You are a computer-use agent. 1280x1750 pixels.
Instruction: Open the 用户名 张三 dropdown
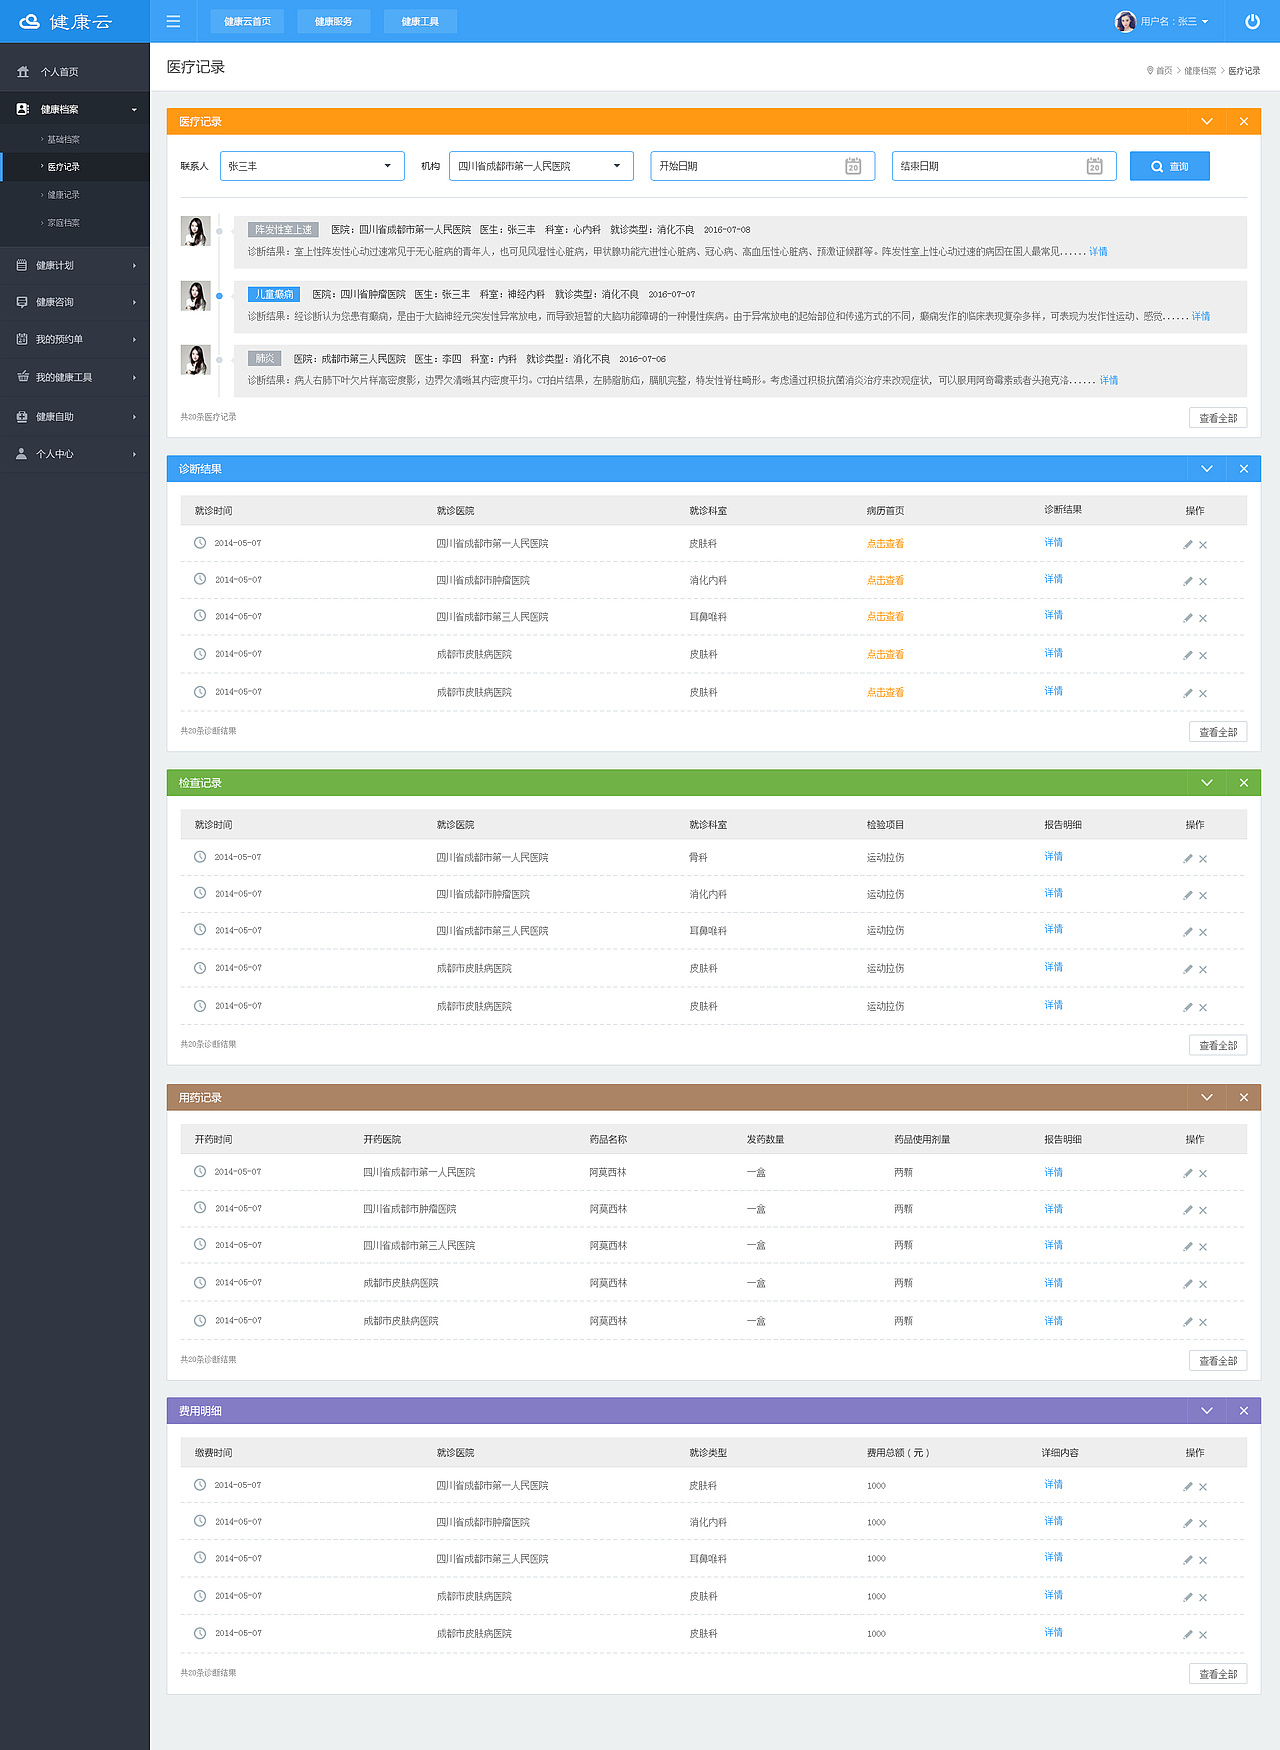tap(1175, 21)
